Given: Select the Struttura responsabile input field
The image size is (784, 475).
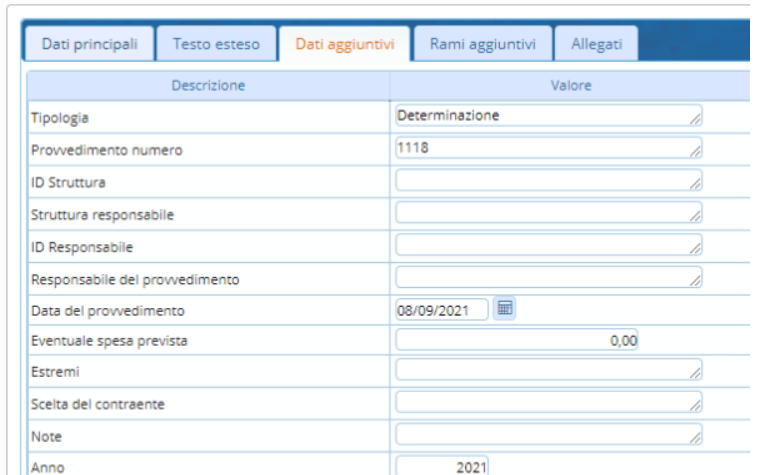Looking at the screenshot, I should (548, 212).
